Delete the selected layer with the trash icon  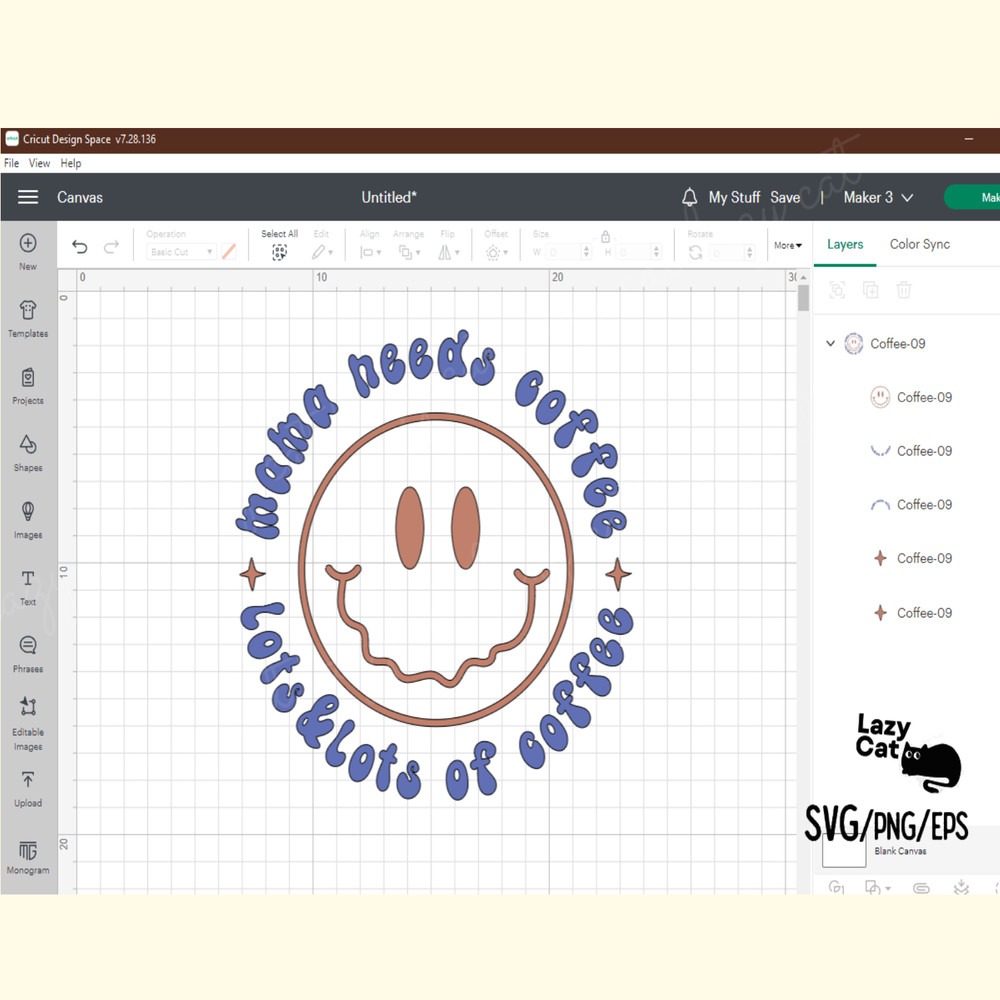(x=903, y=290)
